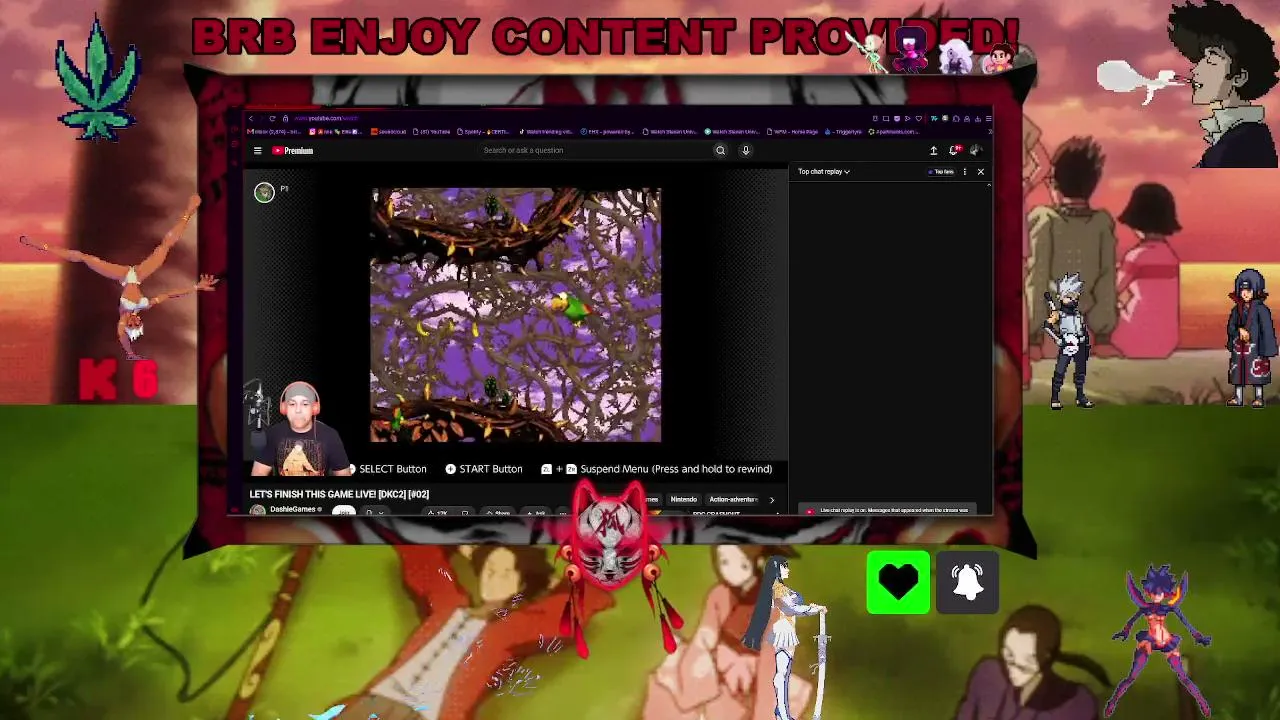
Task: Select the Action-adventure topic chip
Action: tap(733, 500)
